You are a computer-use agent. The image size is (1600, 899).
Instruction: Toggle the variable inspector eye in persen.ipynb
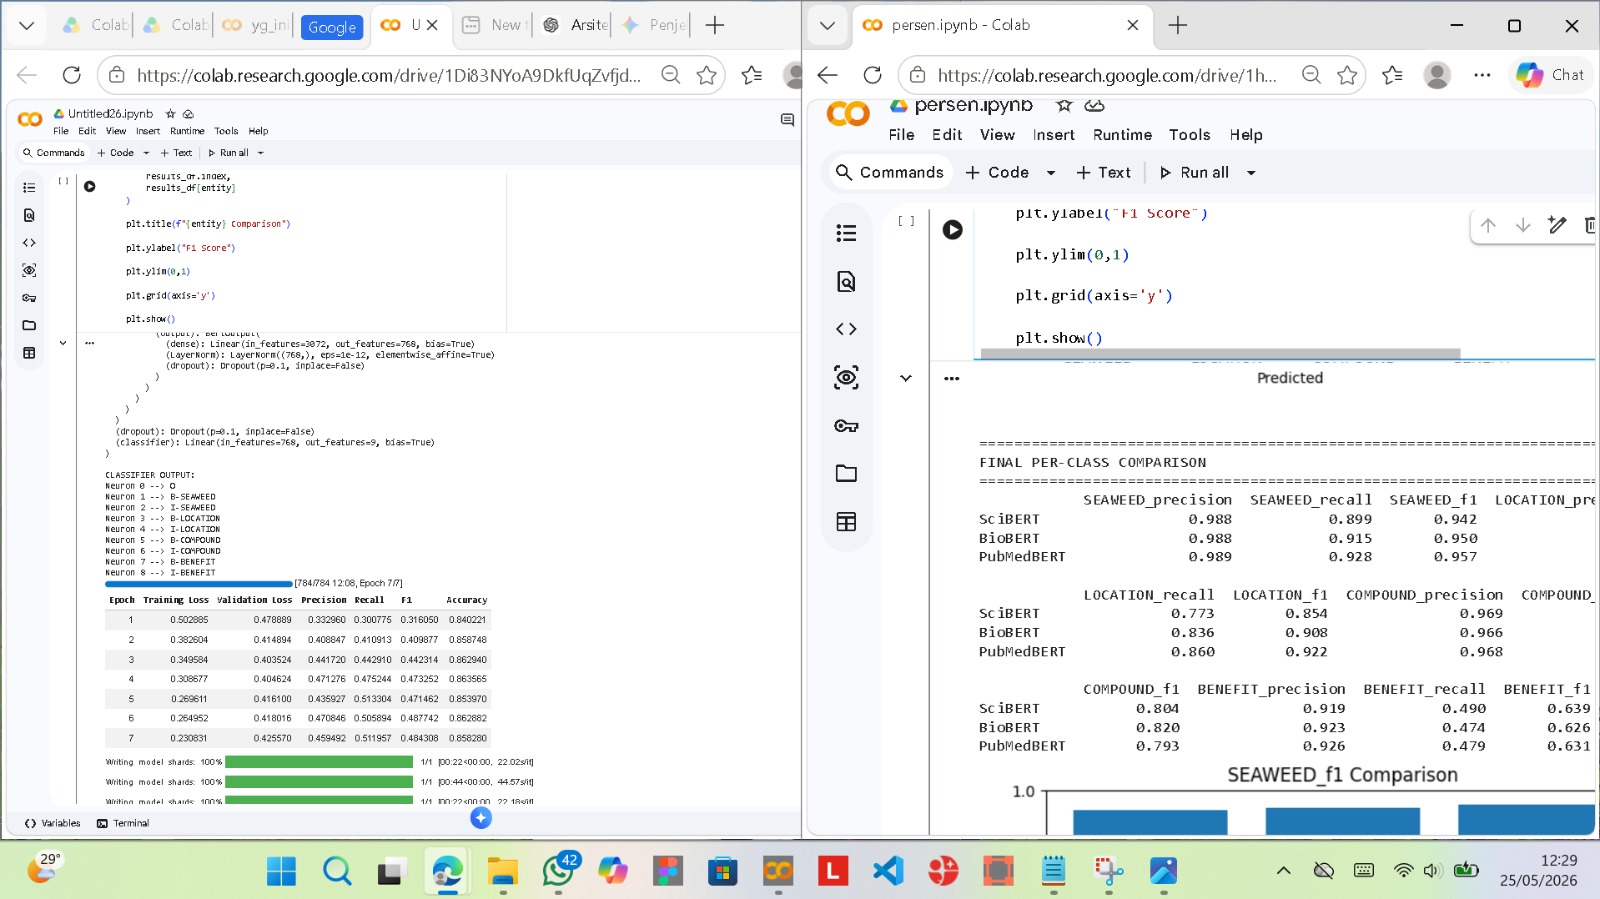[846, 377]
